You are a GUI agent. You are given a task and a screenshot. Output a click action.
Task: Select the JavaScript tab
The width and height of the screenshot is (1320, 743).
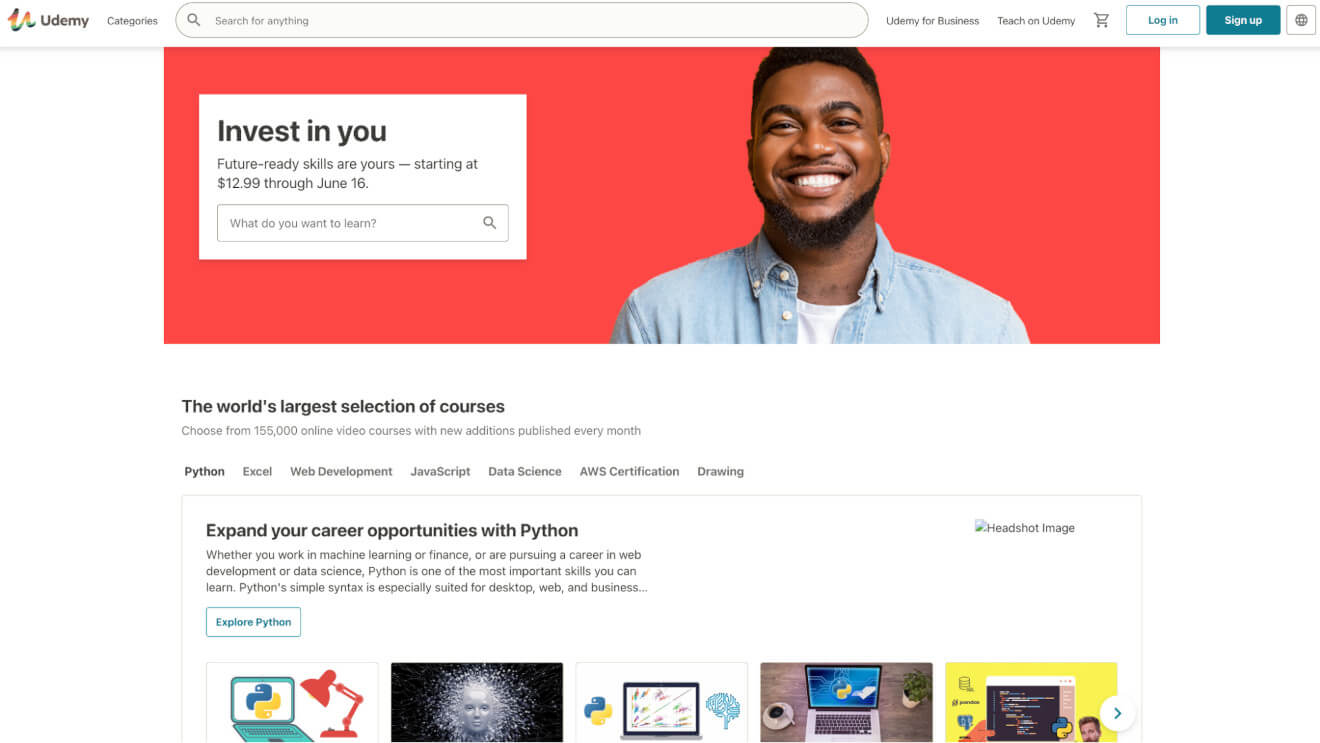click(x=440, y=471)
